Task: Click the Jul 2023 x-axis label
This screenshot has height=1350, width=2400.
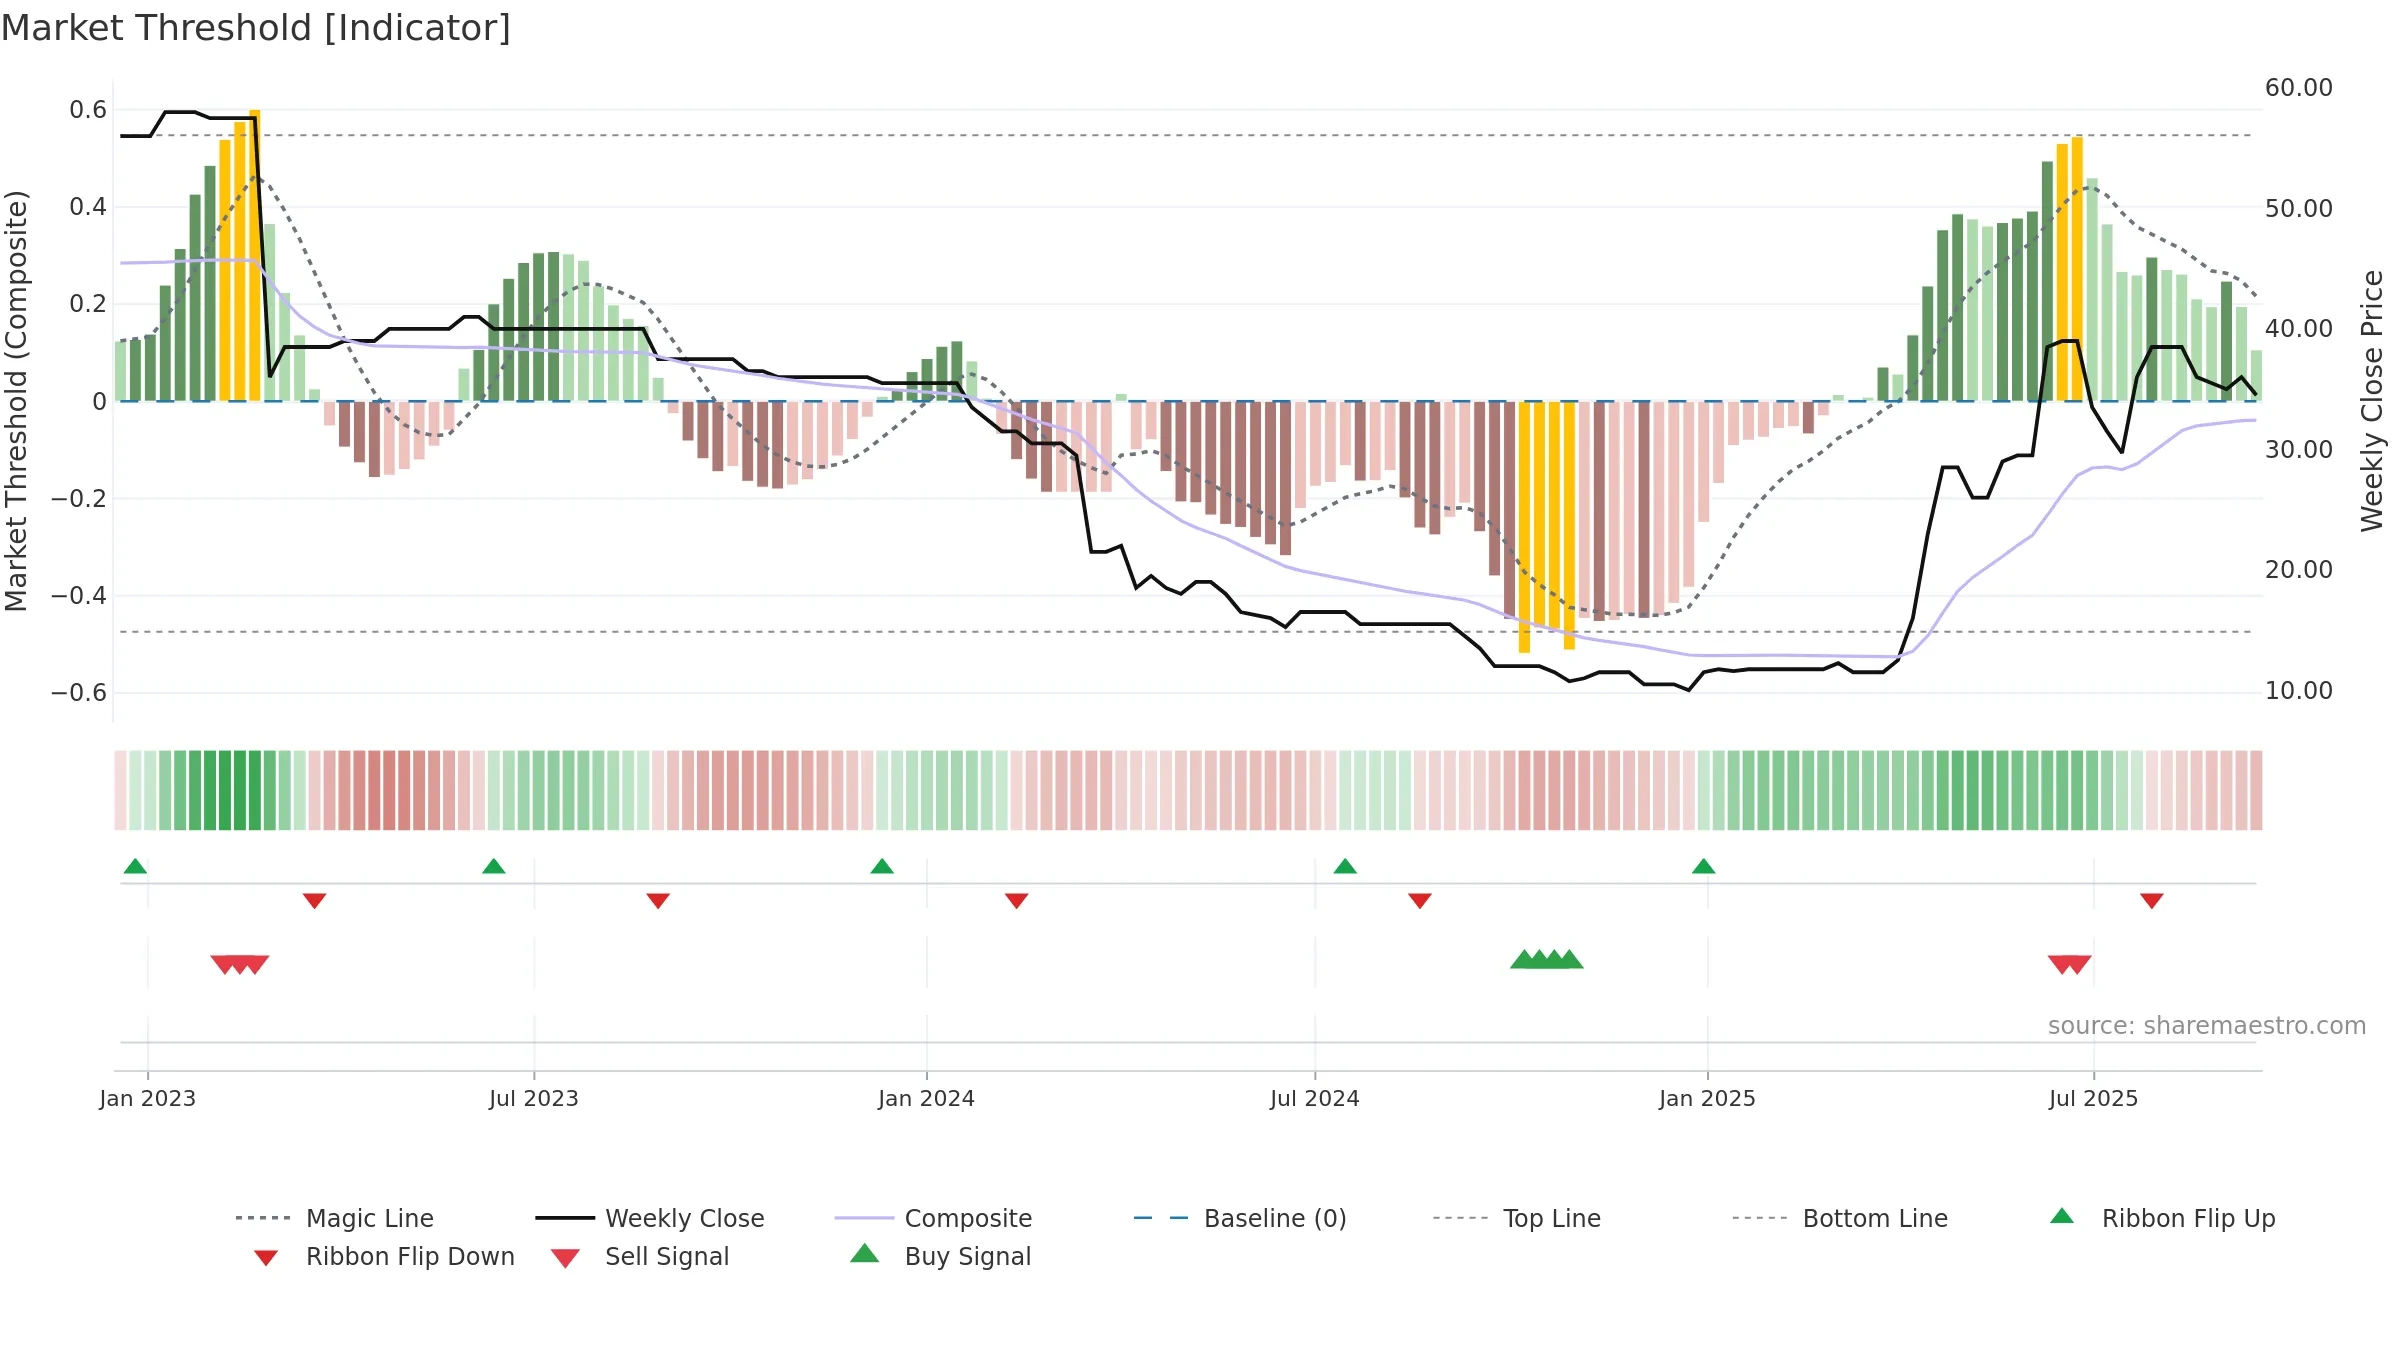Action: point(534,1098)
